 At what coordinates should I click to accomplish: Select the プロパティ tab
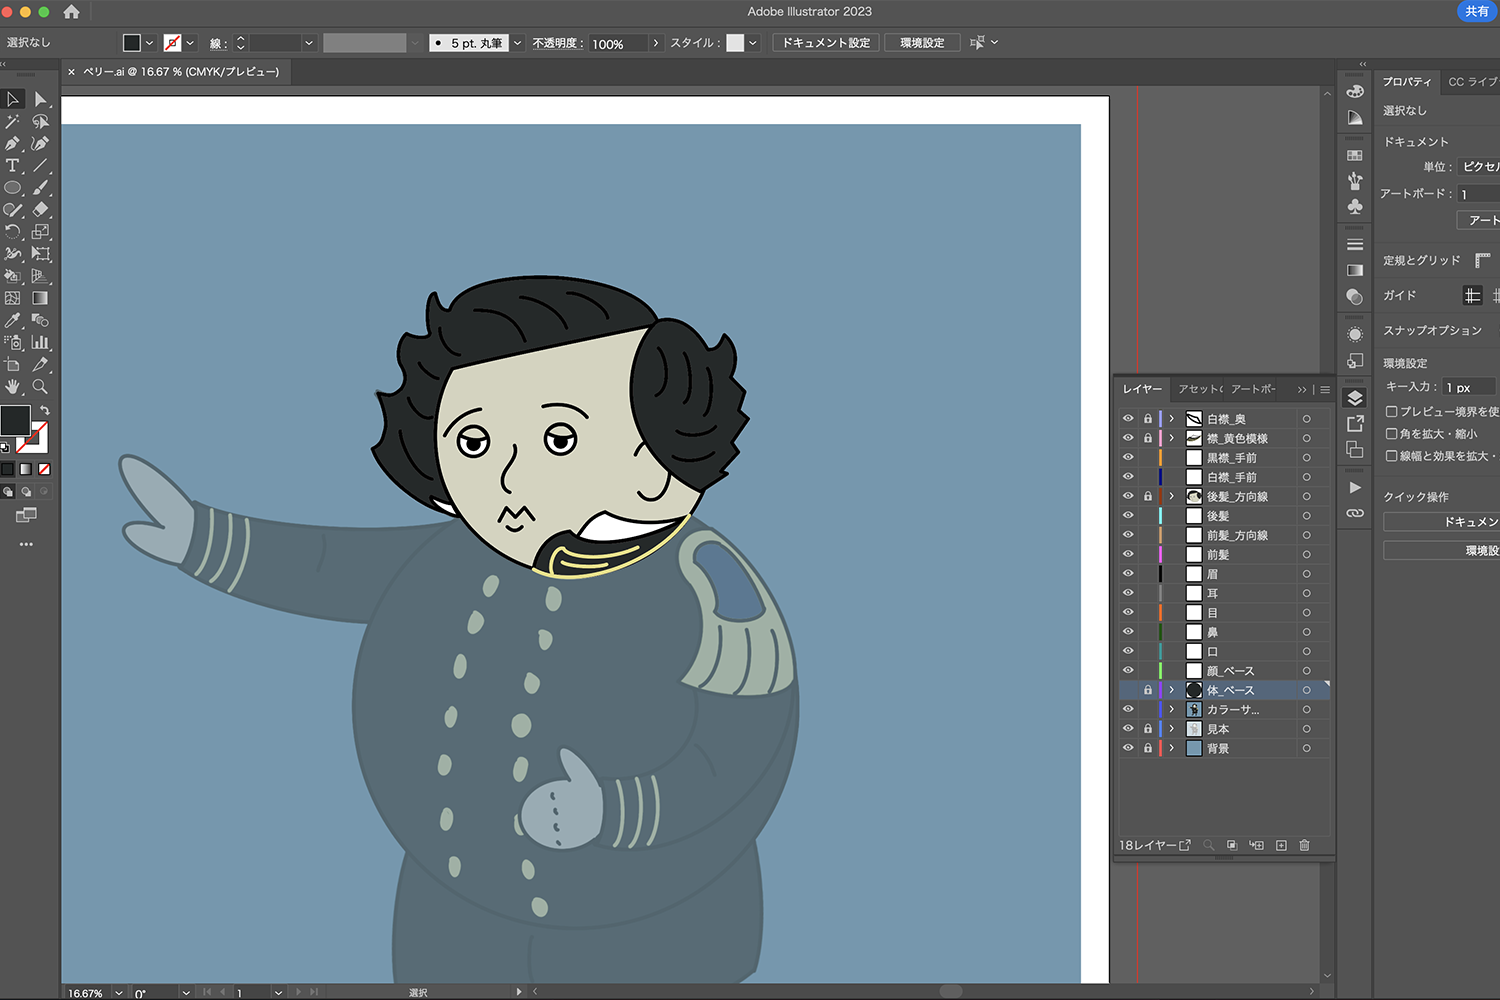coord(1407,82)
